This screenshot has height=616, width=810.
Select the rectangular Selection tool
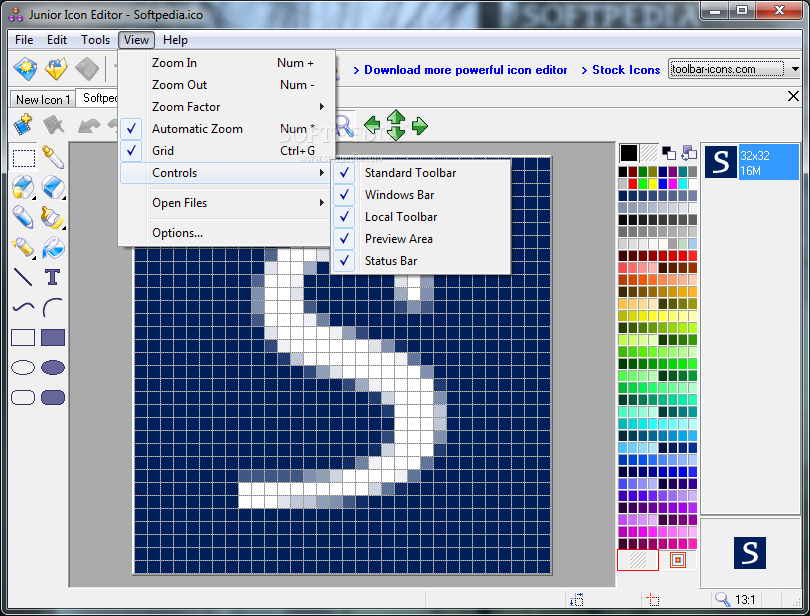pyautogui.click(x=24, y=158)
